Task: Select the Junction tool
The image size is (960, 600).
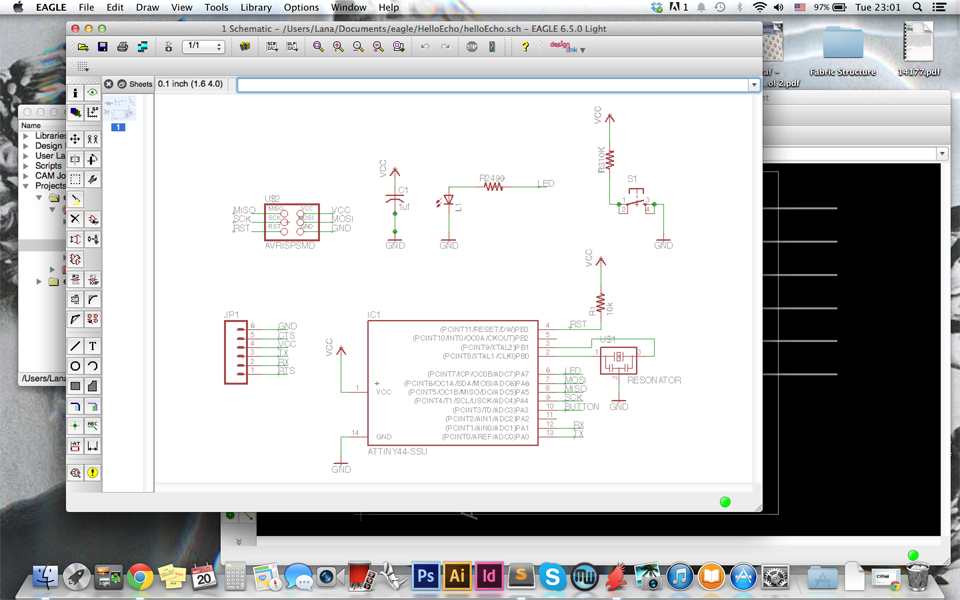Action: [75, 426]
